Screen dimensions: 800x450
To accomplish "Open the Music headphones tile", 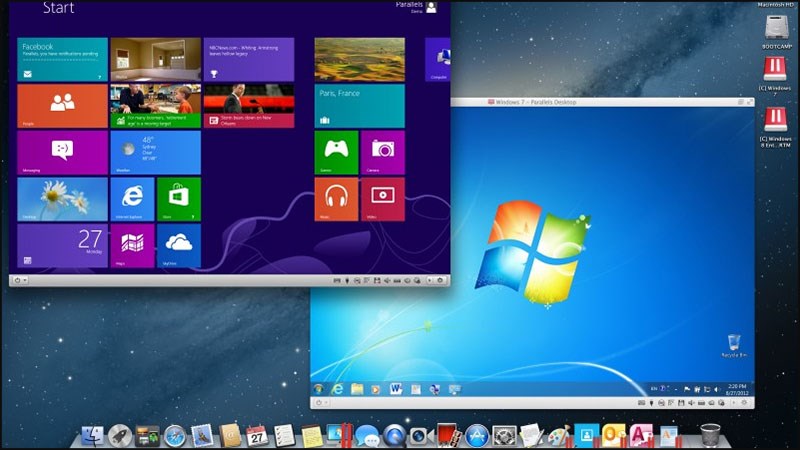I will pyautogui.click(x=336, y=199).
